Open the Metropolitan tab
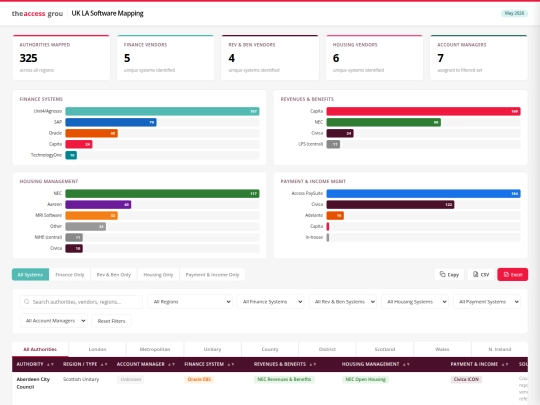540x405 pixels. click(155, 349)
